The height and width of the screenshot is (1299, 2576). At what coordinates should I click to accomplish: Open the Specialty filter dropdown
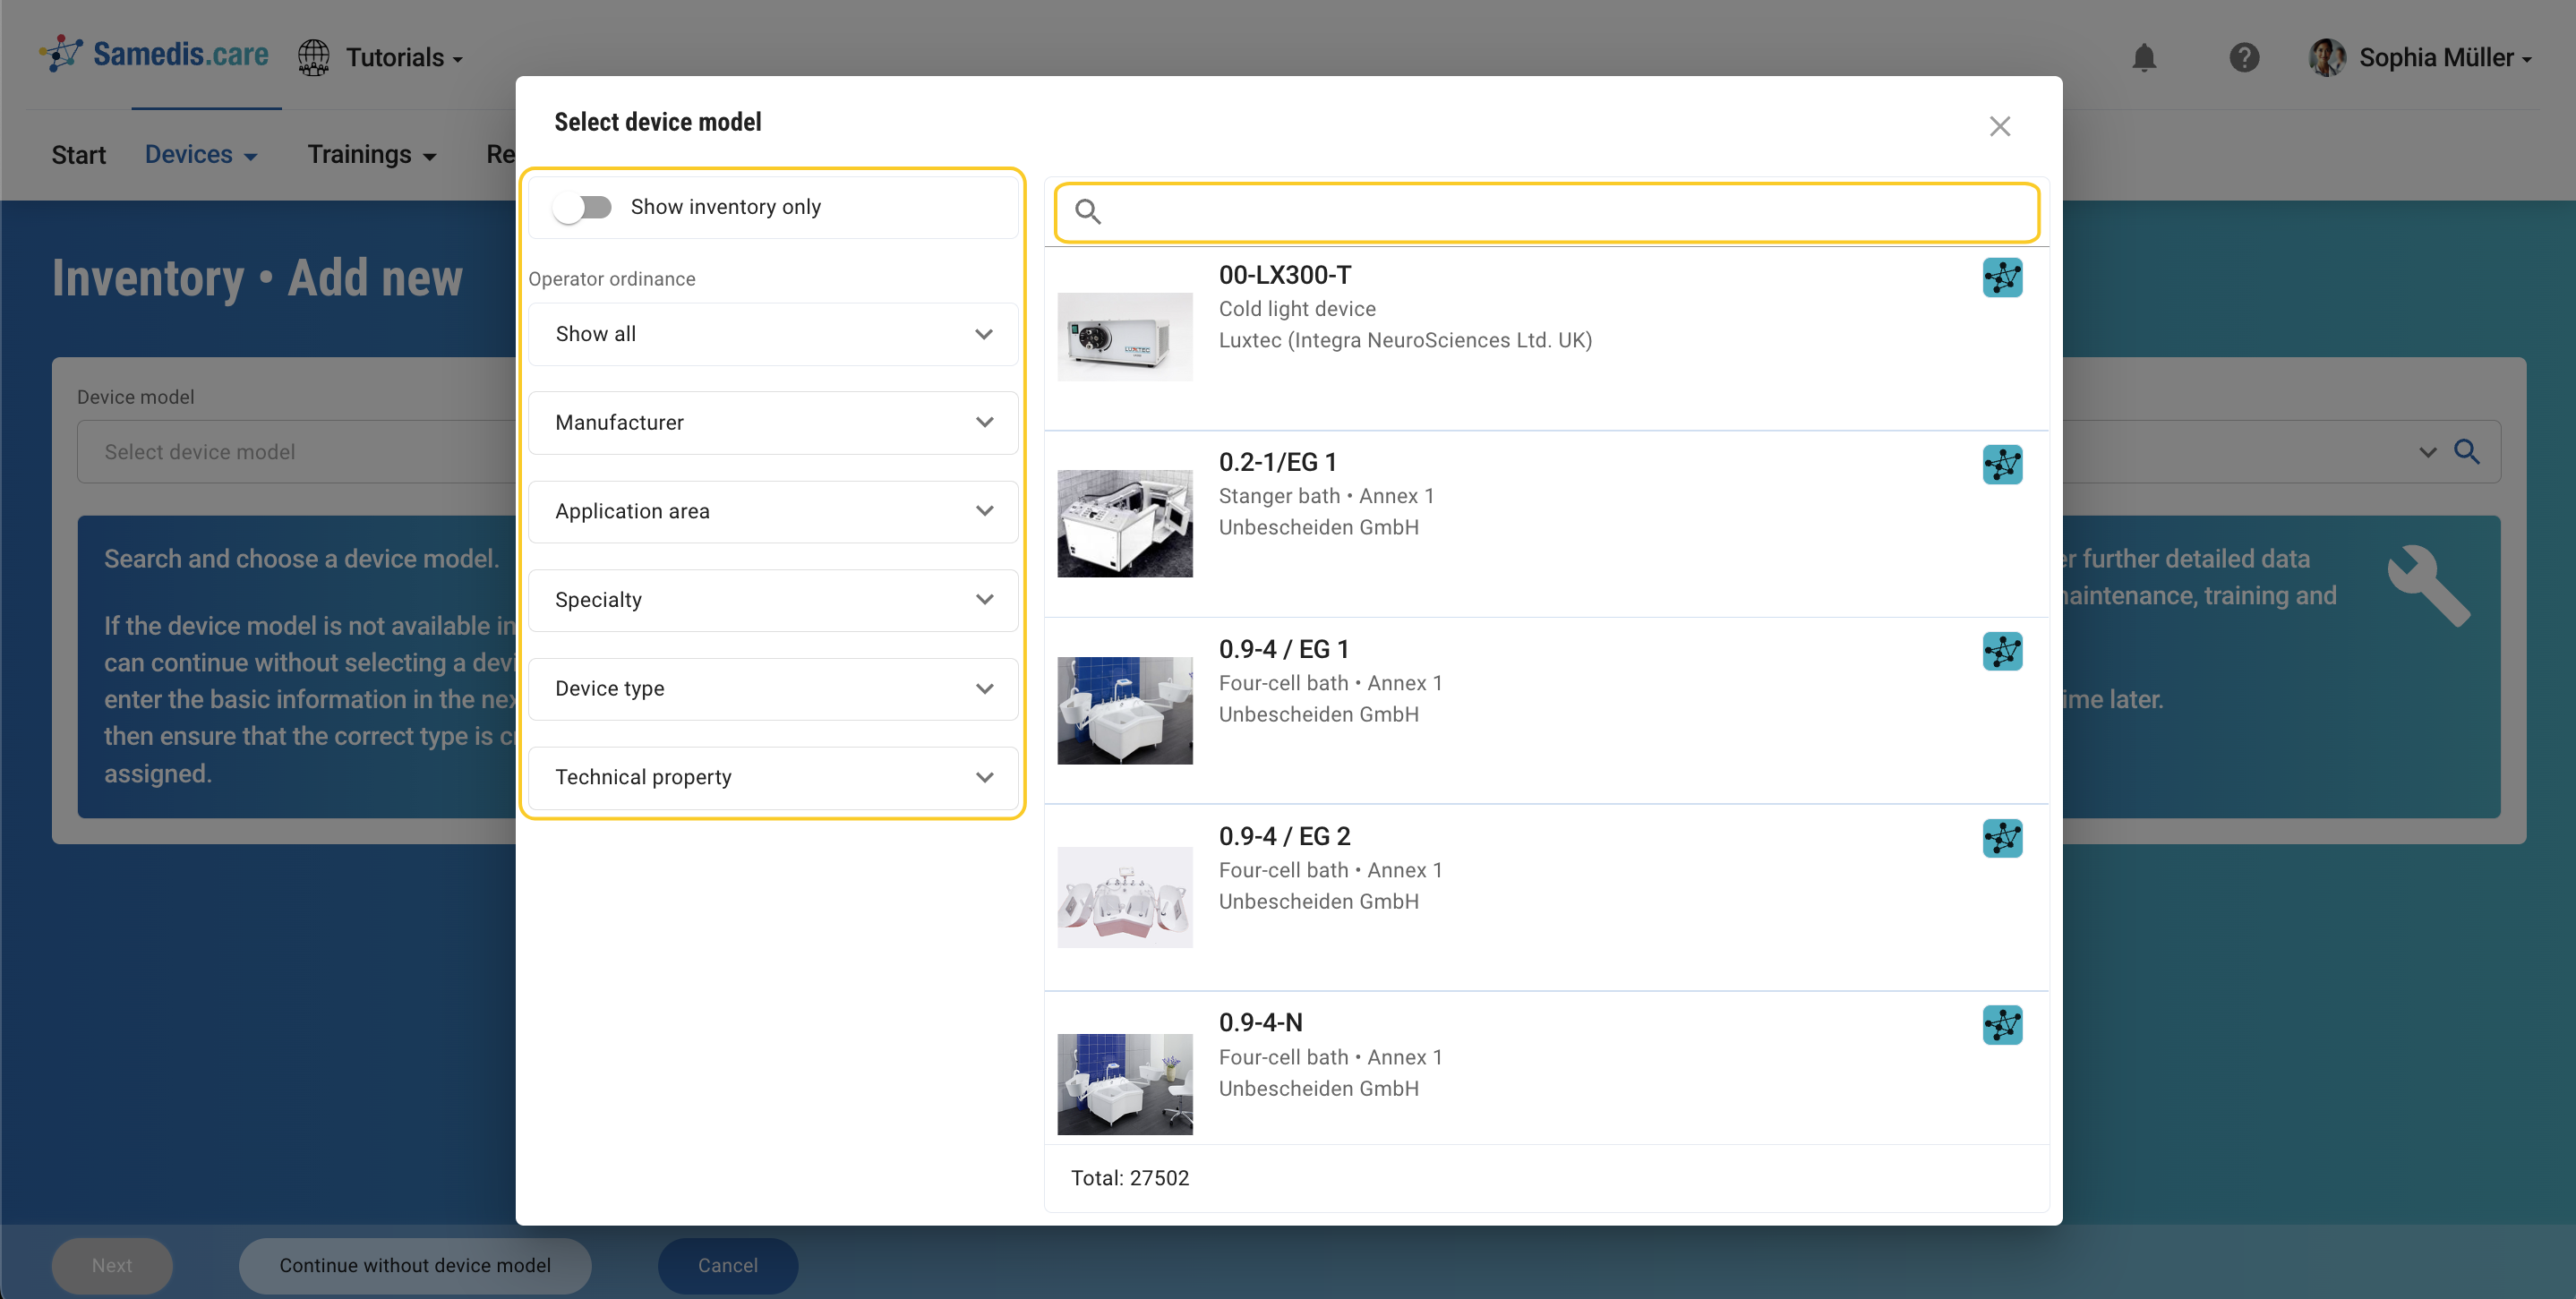[x=772, y=600]
